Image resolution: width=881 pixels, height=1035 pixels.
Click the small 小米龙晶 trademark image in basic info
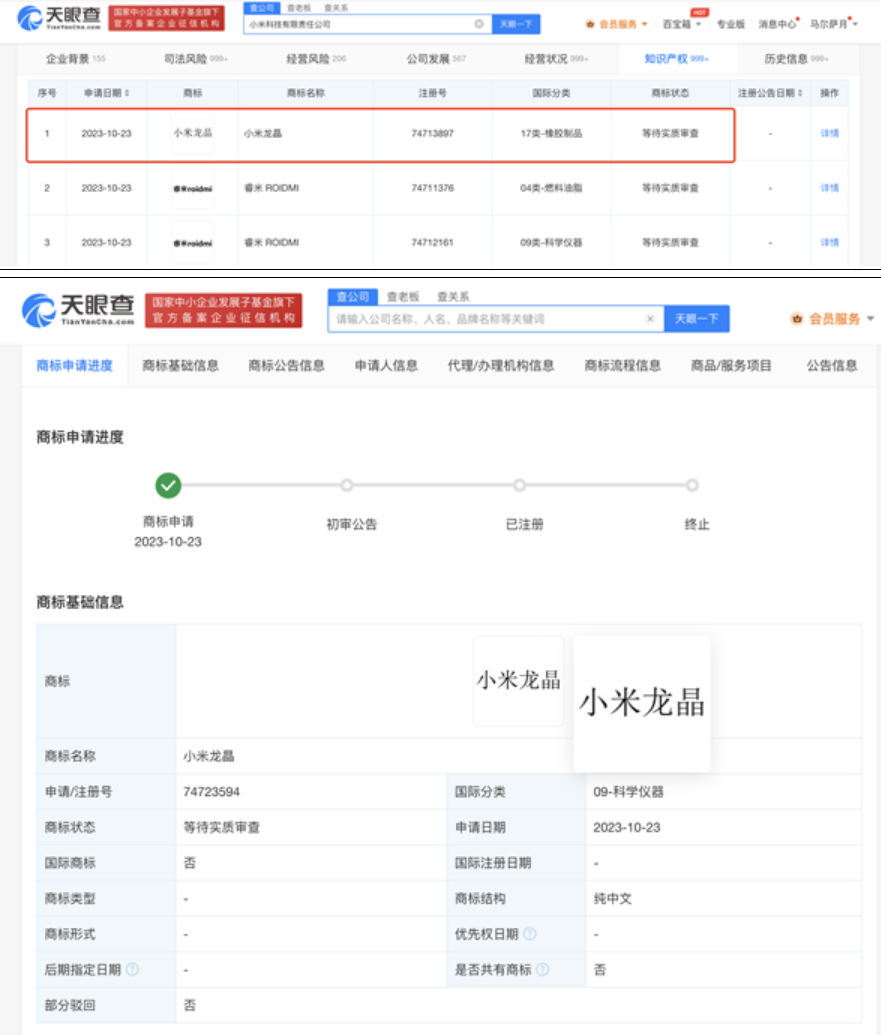coord(519,681)
